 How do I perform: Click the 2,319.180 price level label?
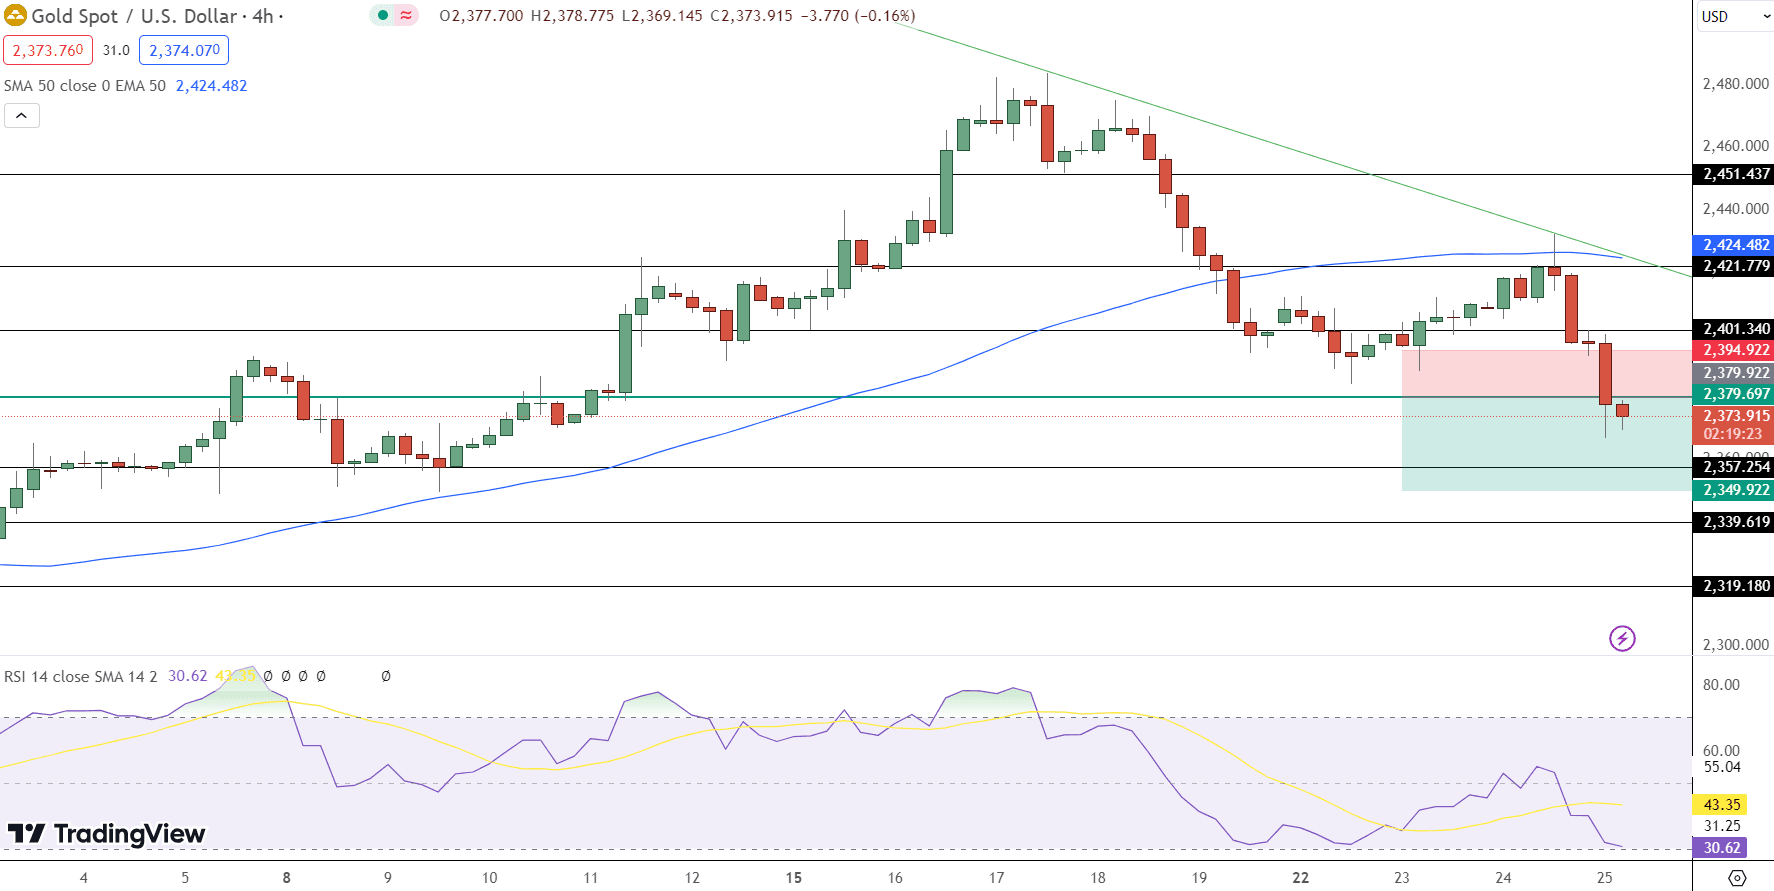click(1733, 586)
